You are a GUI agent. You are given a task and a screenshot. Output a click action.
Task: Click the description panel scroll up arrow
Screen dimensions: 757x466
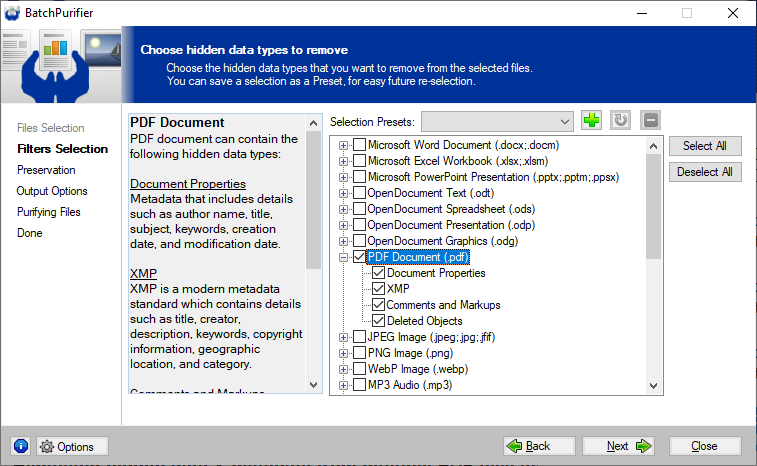(x=313, y=123)
